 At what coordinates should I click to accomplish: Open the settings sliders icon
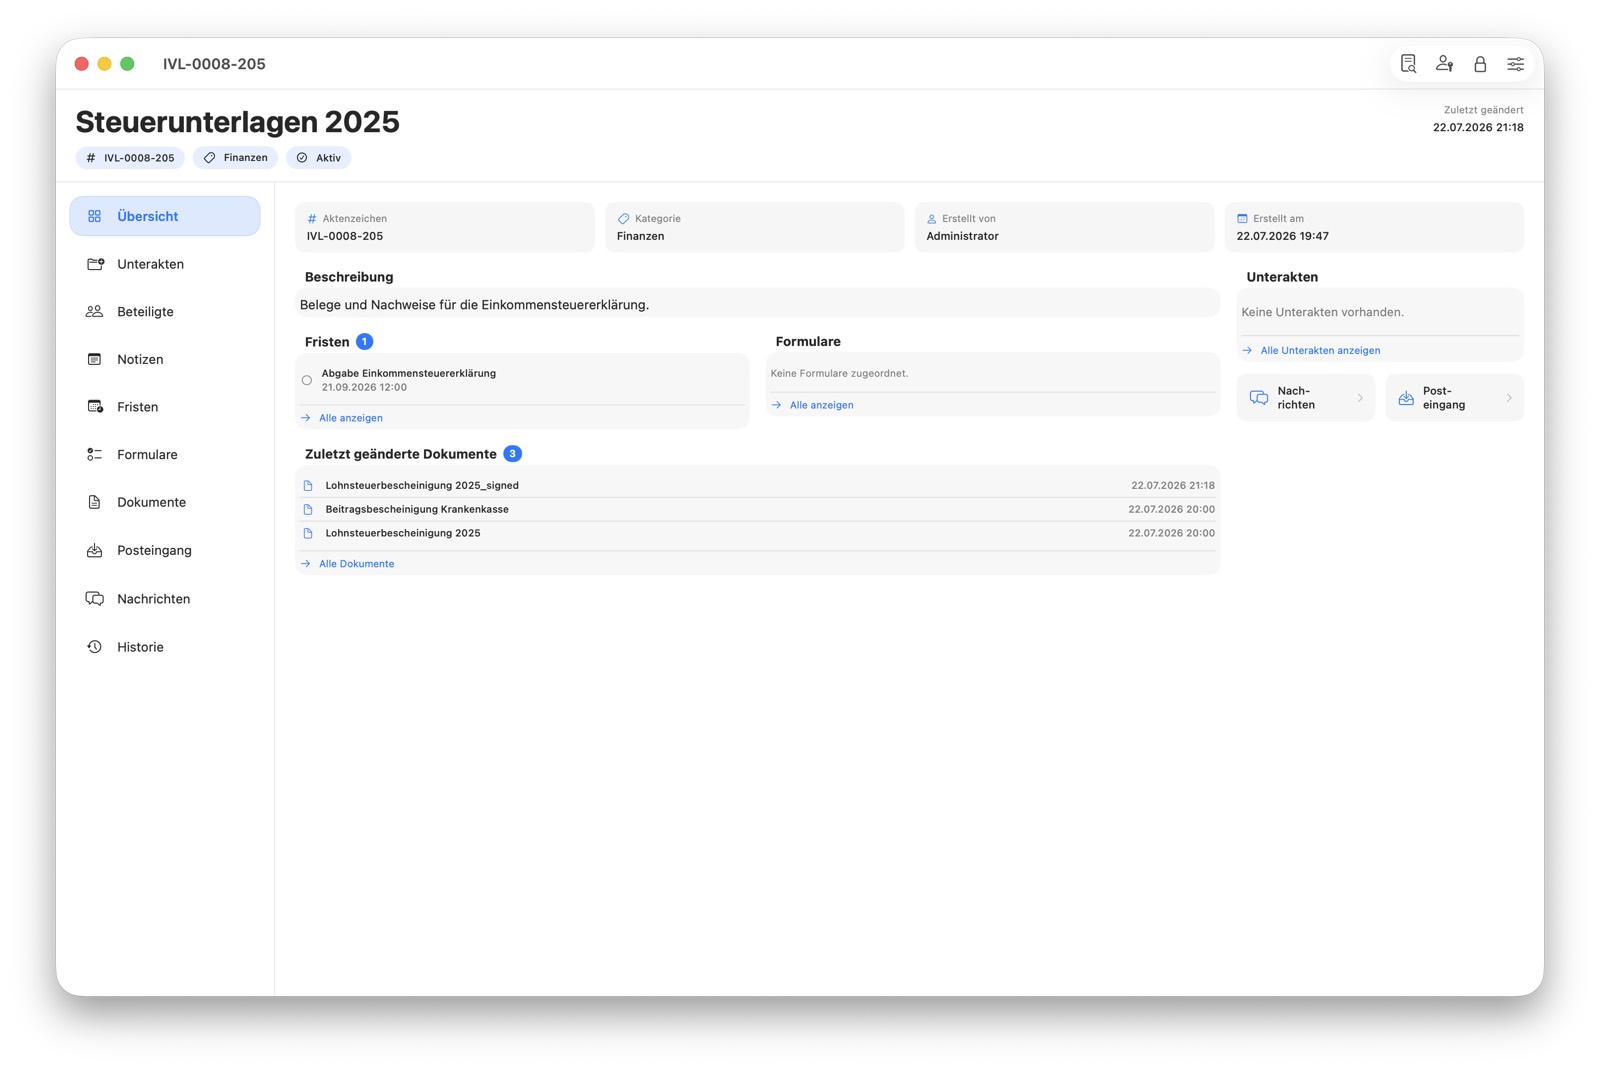tap(1516, 64)
